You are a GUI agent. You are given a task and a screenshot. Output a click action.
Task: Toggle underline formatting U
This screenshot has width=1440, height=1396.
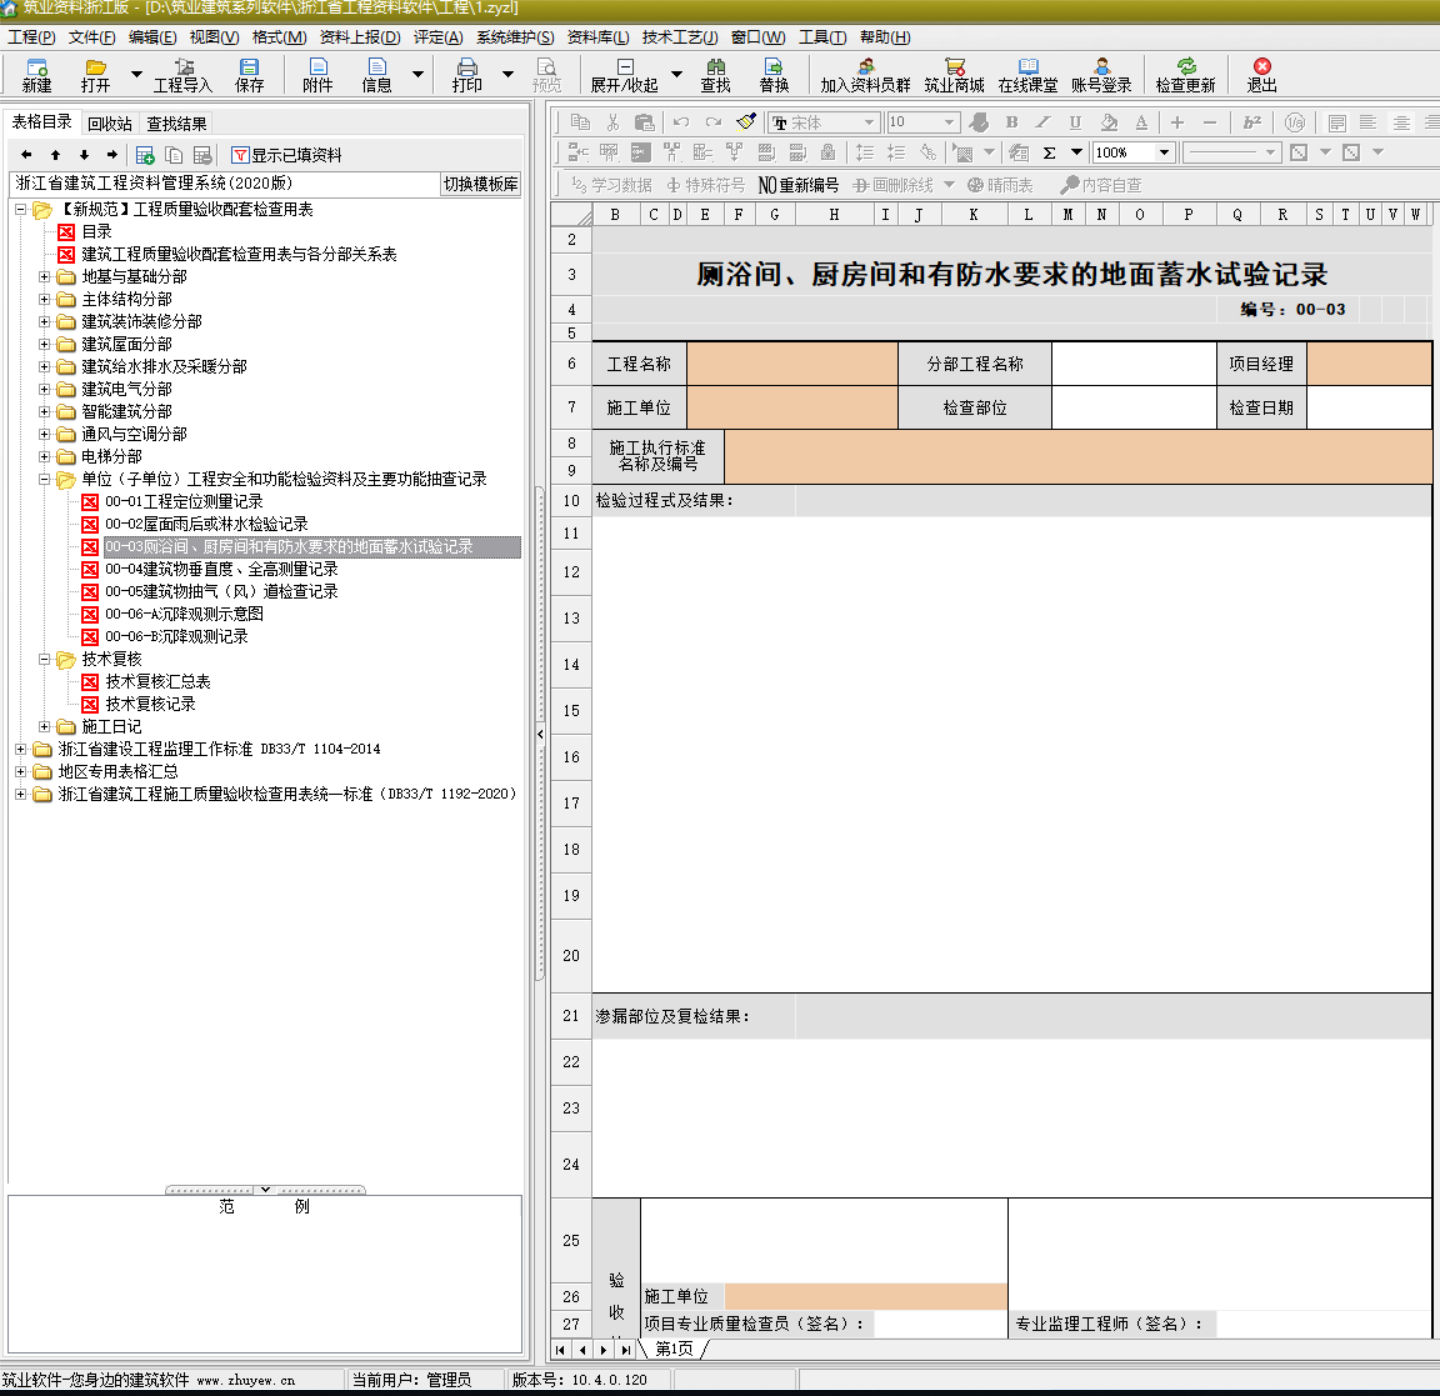1075,122
